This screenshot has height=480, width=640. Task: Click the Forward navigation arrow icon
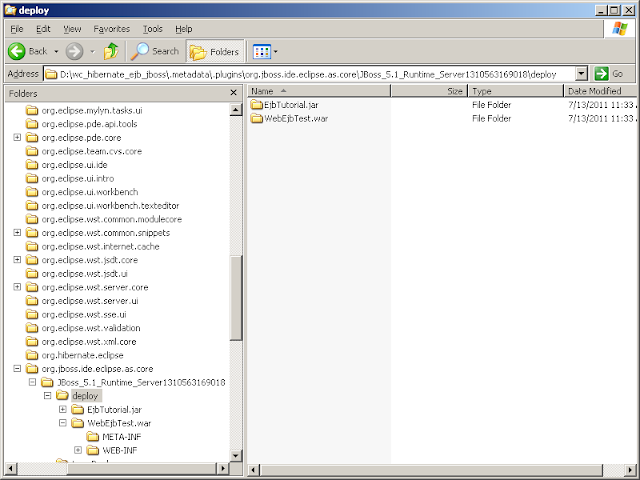click(x=74, y=51)
